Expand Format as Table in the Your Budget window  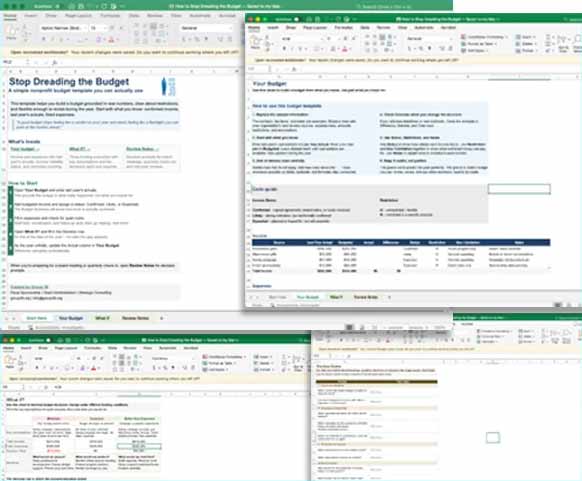[480, 44]
